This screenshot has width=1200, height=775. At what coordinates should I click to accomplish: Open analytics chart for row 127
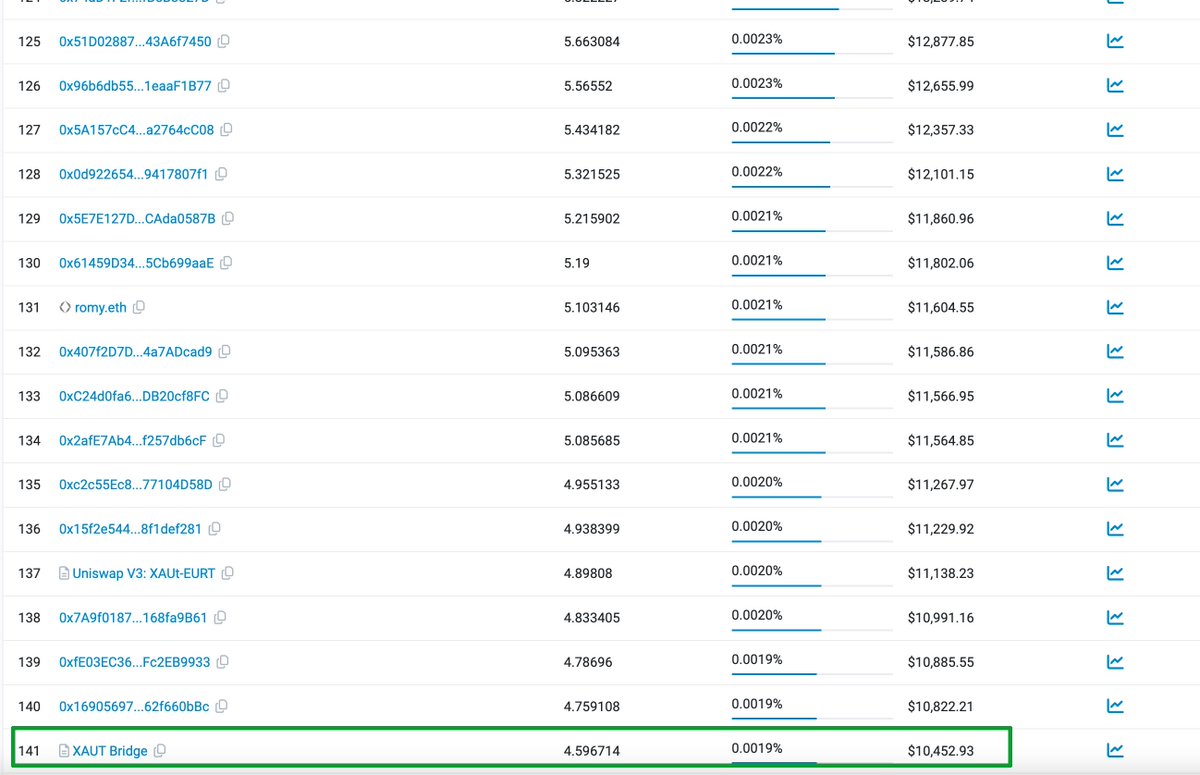[1115, 130]
